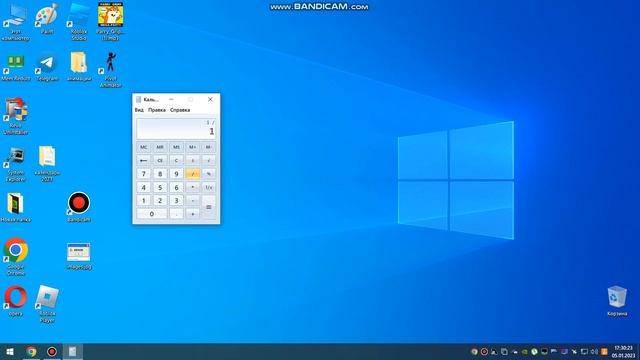Click digit 2 on the calculator
This screenshot has height=360, width=640.
160,200
